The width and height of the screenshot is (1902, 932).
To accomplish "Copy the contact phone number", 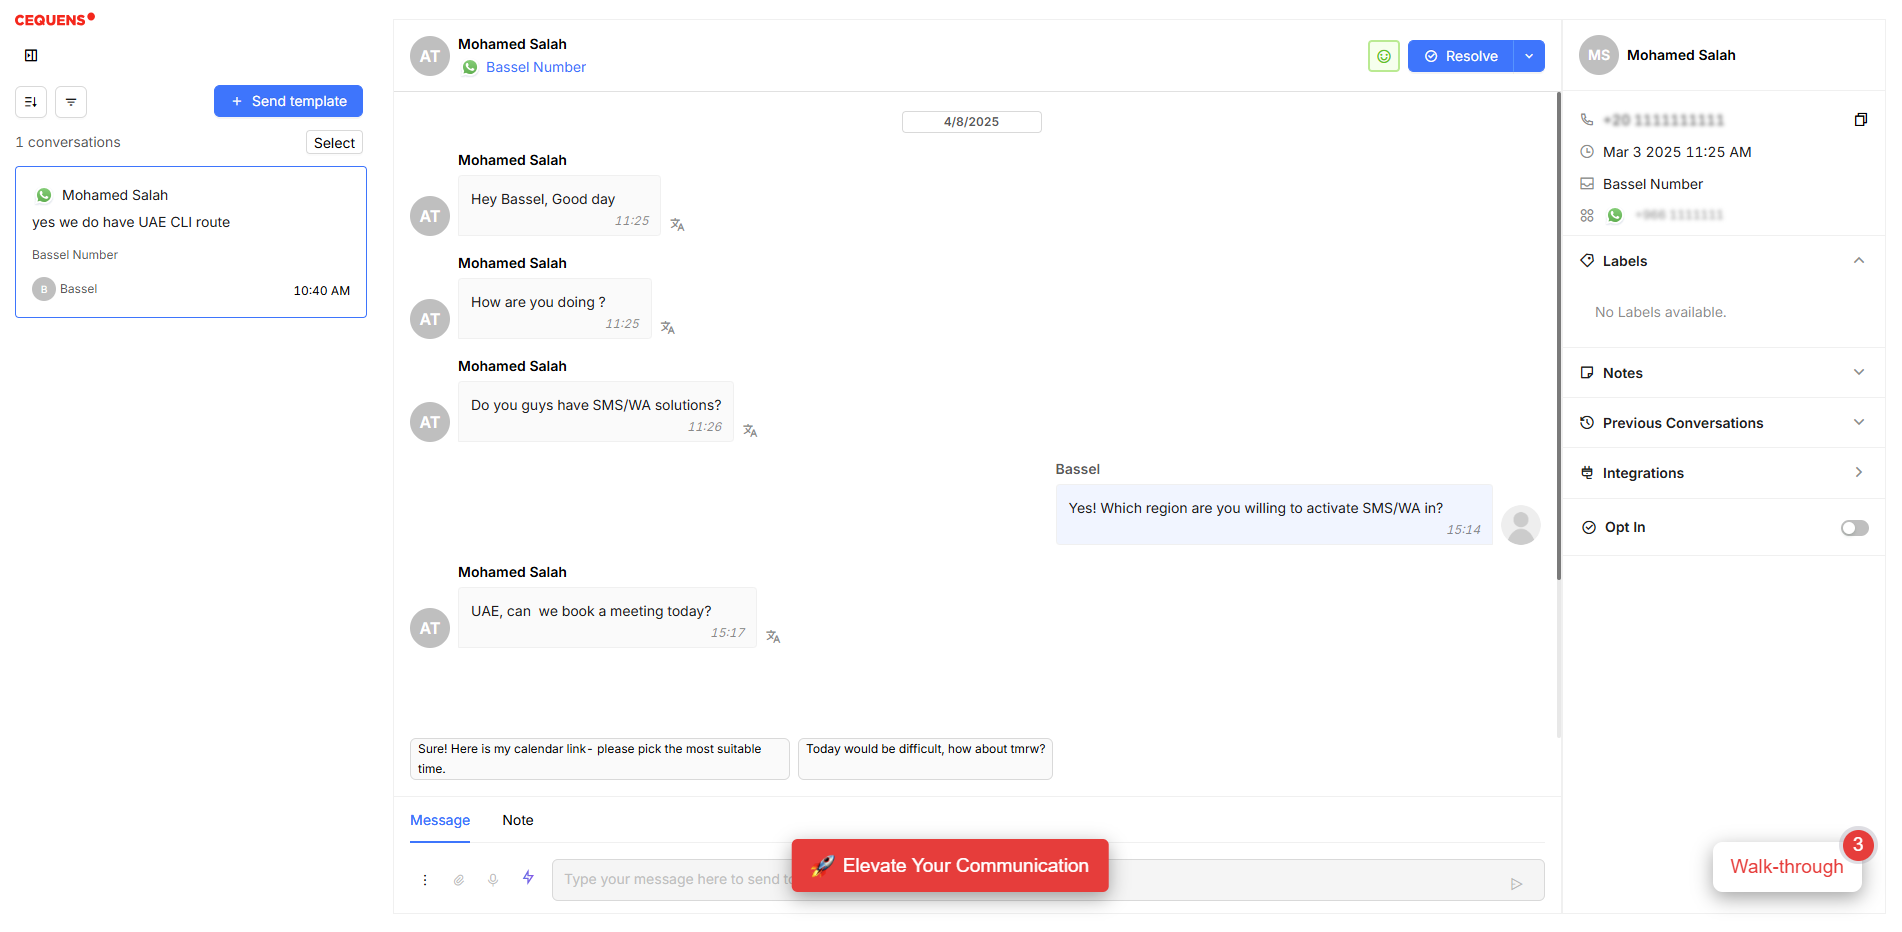I will [1860, 120].
